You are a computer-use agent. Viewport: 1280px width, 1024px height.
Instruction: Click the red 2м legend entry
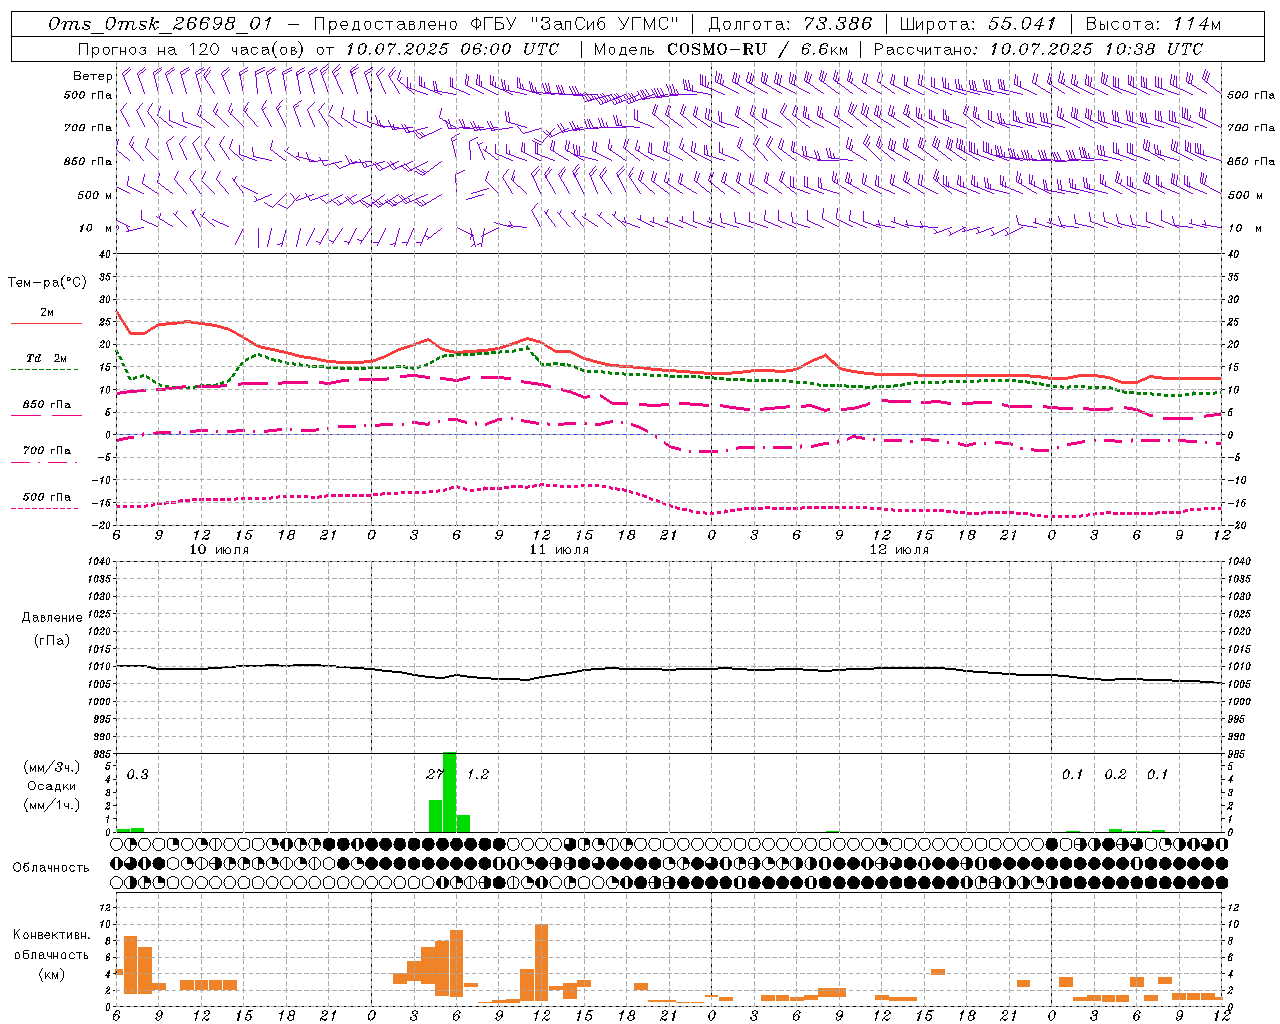pos(46,313)
